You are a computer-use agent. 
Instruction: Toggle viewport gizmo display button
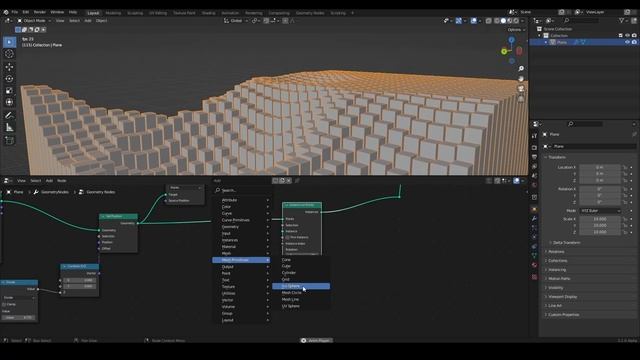pos(459,21)
